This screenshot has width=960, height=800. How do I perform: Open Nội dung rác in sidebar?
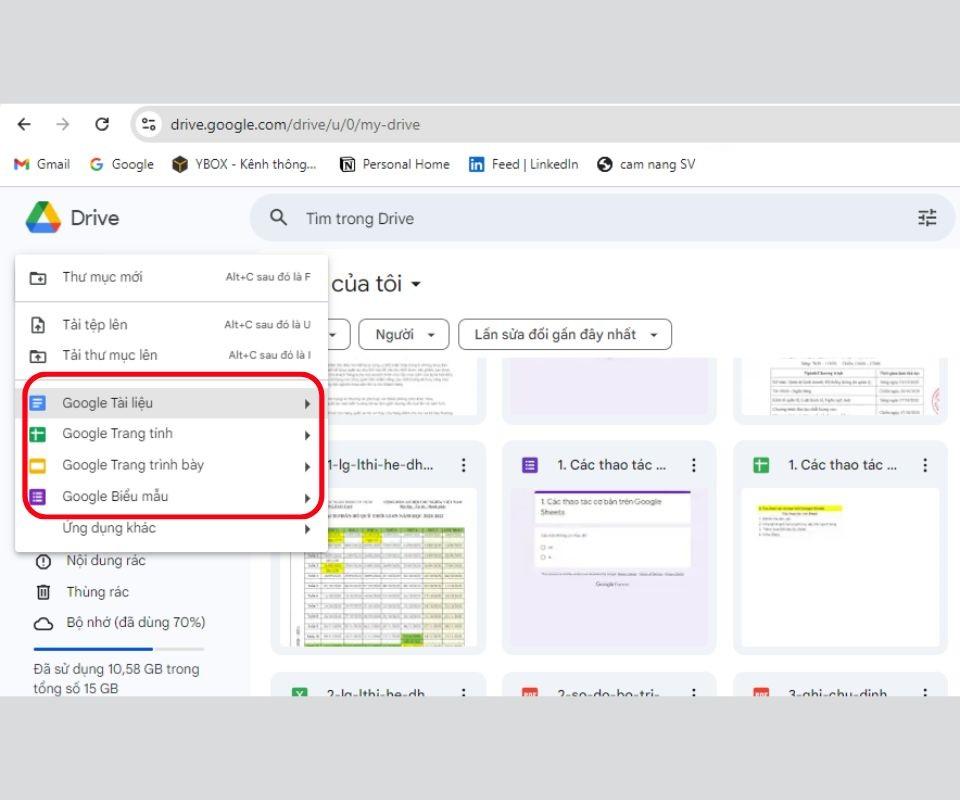coord(105,561)
